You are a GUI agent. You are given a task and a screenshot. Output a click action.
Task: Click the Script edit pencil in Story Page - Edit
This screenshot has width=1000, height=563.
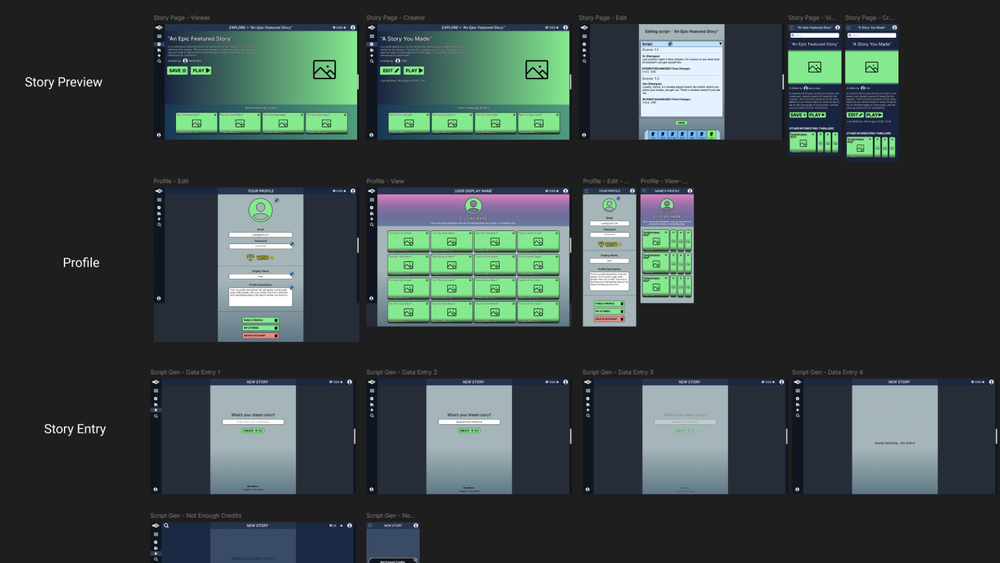click(670, 44)
